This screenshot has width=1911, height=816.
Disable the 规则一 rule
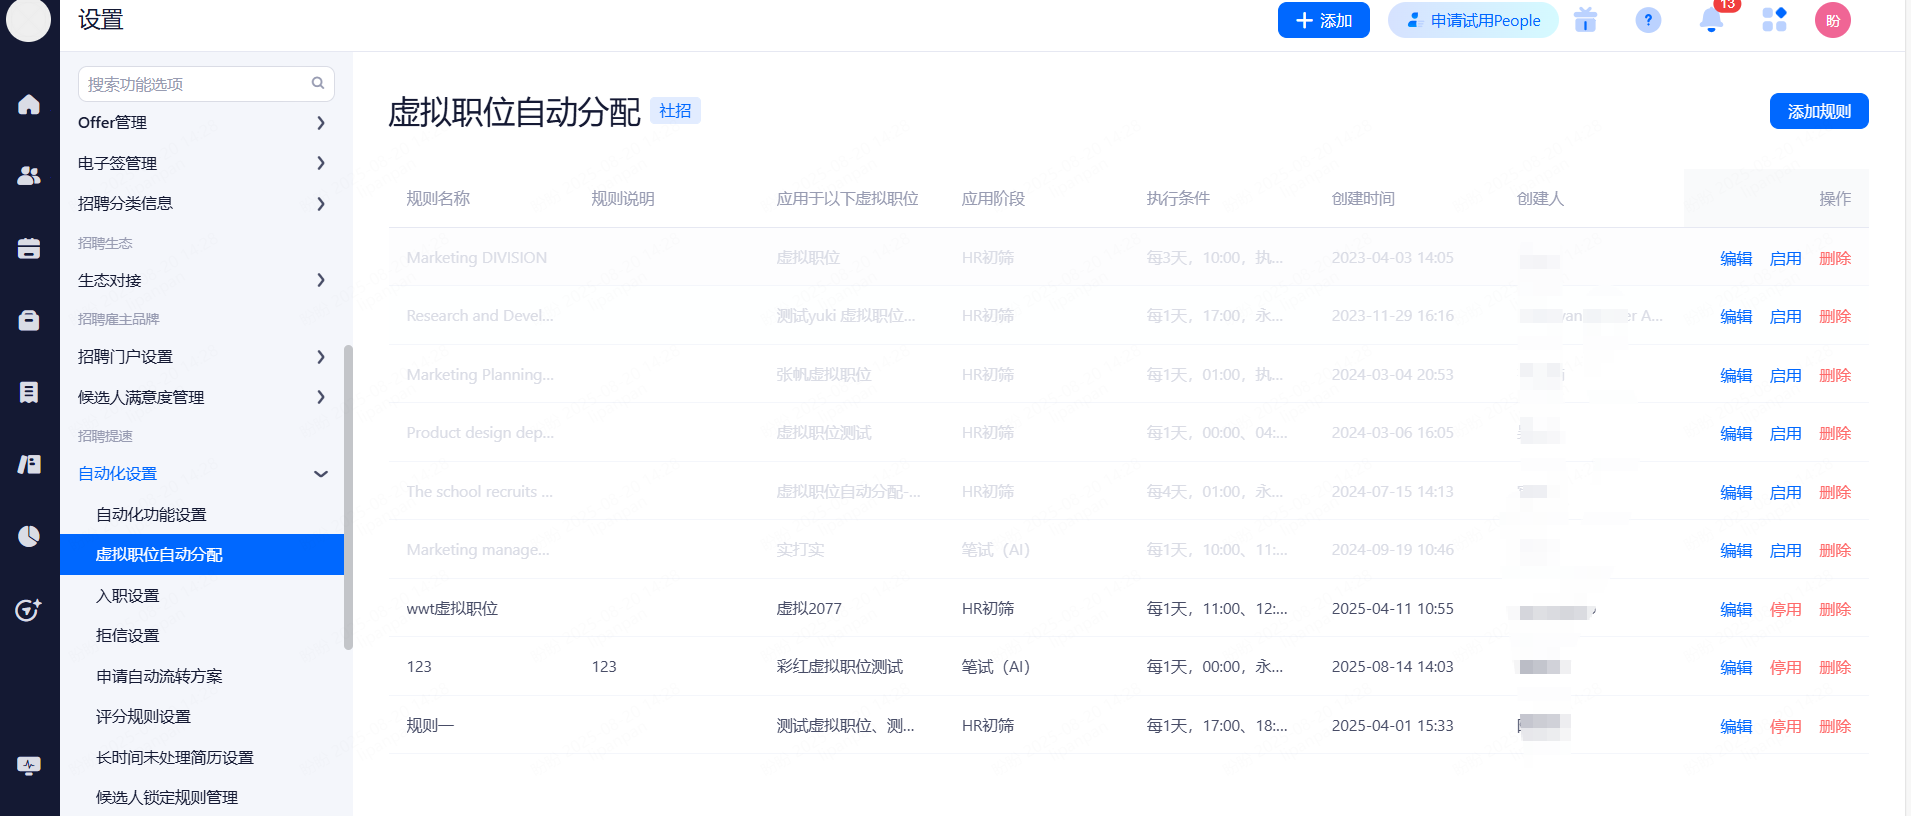tap(1785, 726)
